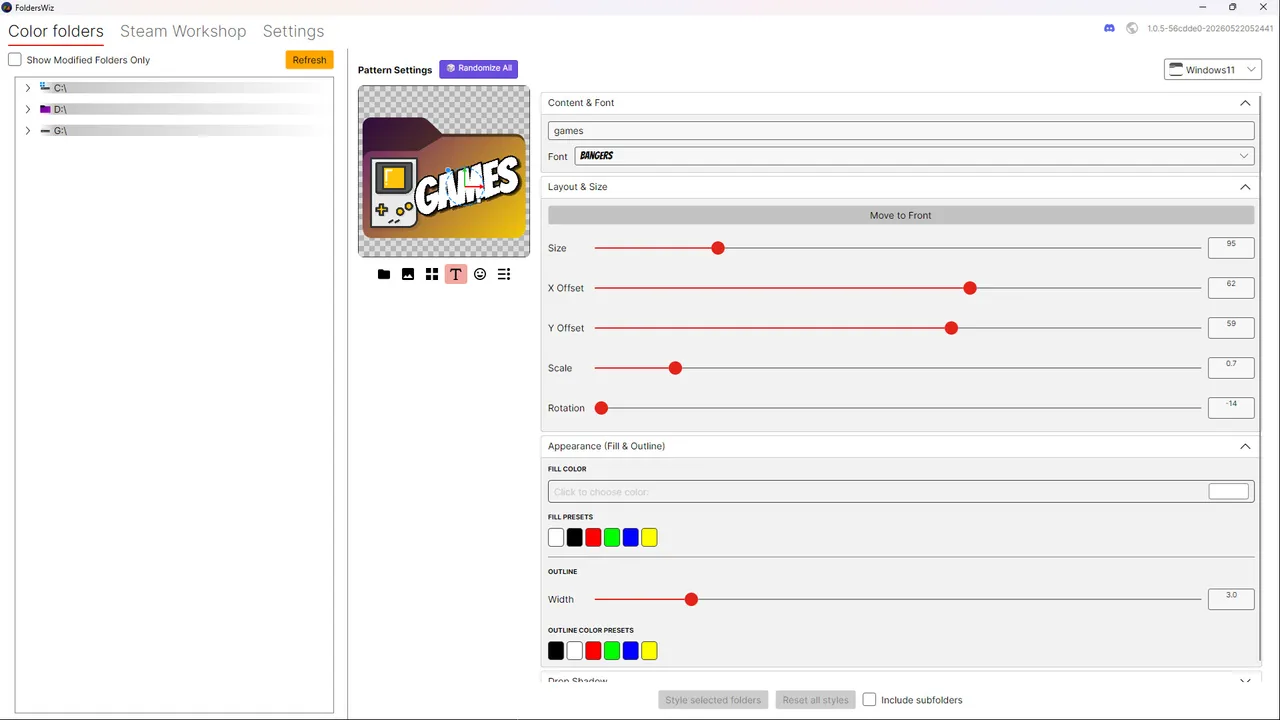This screenshot has width=1280, height=720.
Task: Click the Scale value box showing 0.7
Action: click(1231, 368)
